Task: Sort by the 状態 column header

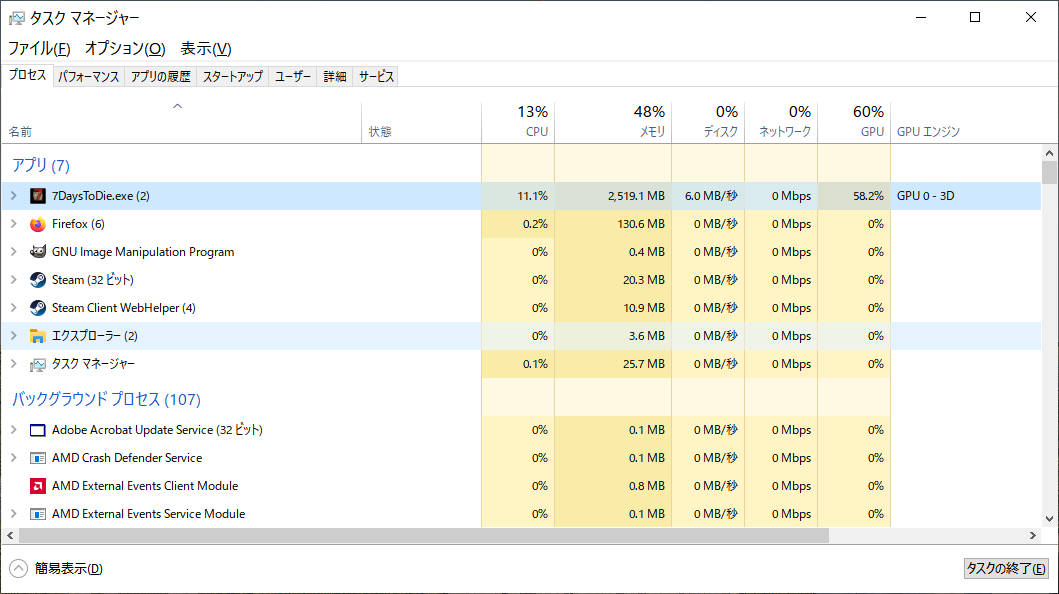Action: pos(421,123)
